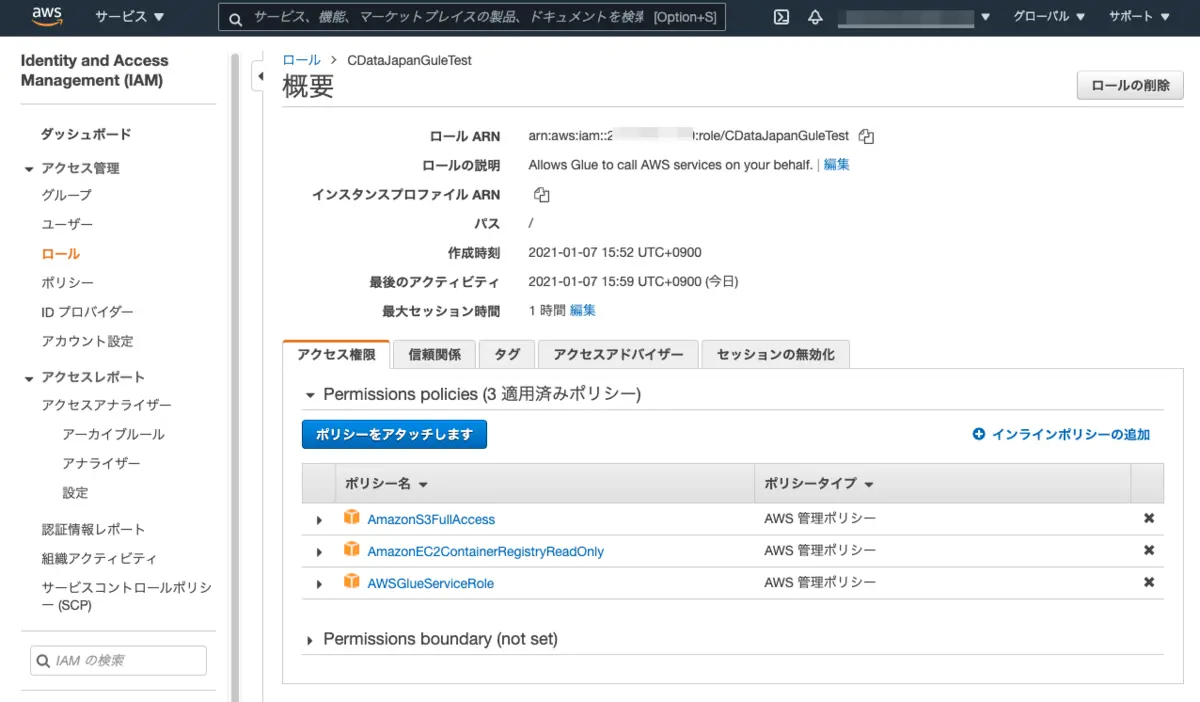Viewport: 1200px width, 702px height.
Task: Click the IAM の検索 search field
Action: tap(118, 660)
